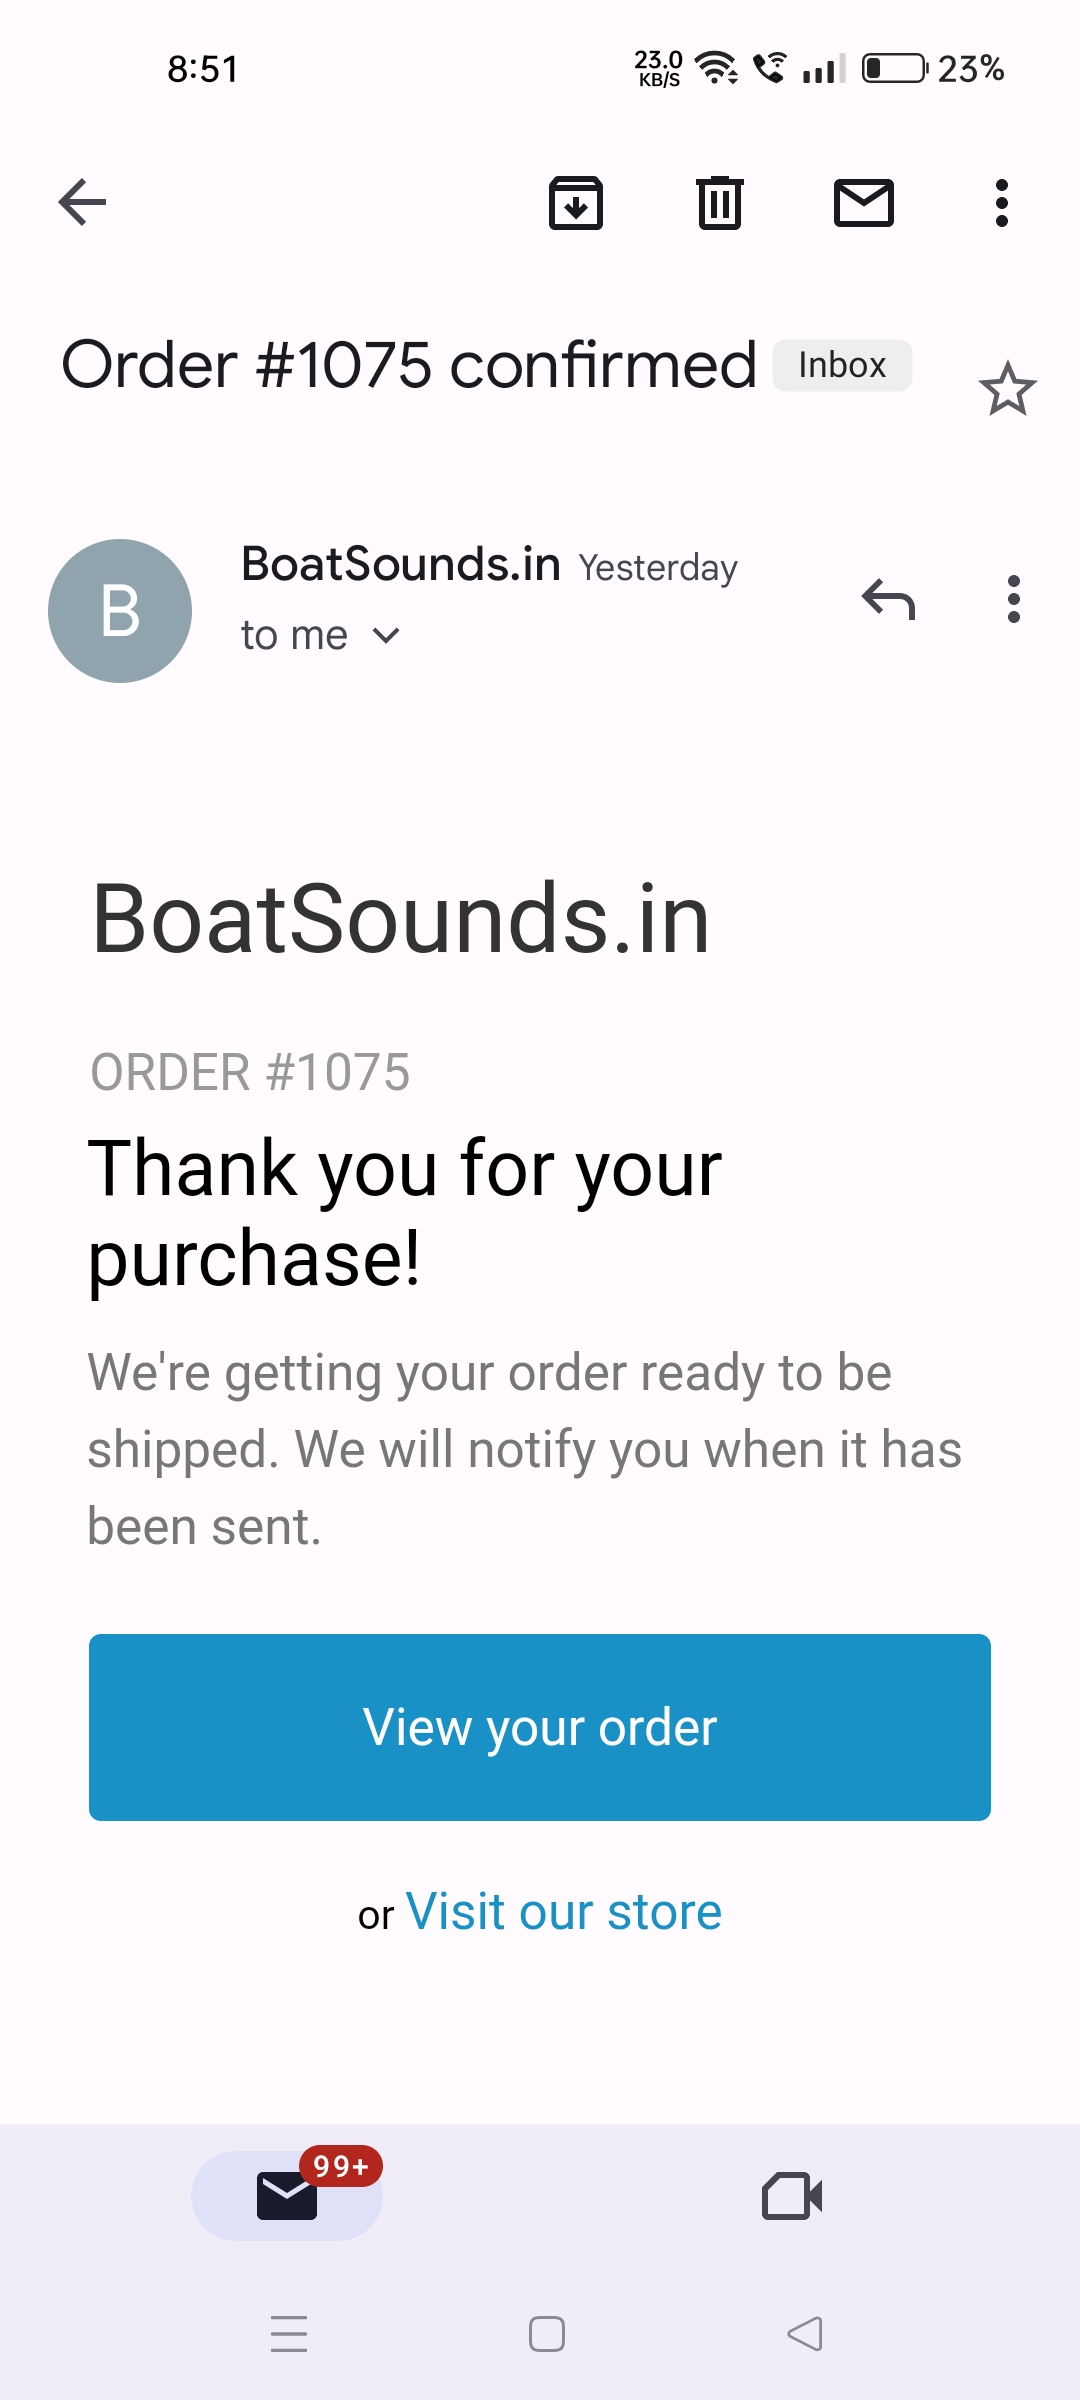Open the Visit our store link
Image resolution: width=1080 pixels, height=2400 pixels.
coord(563,1912)
